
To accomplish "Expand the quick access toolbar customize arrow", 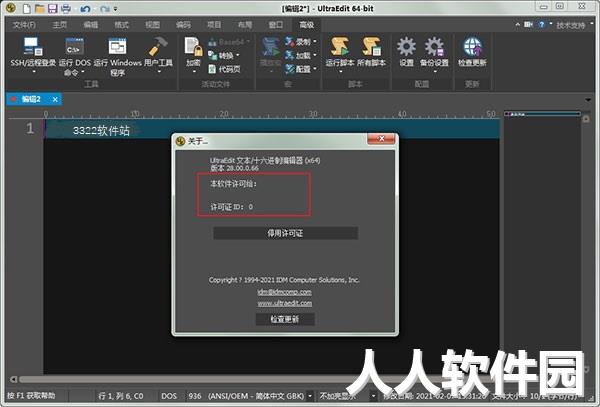I will point(116,9).
